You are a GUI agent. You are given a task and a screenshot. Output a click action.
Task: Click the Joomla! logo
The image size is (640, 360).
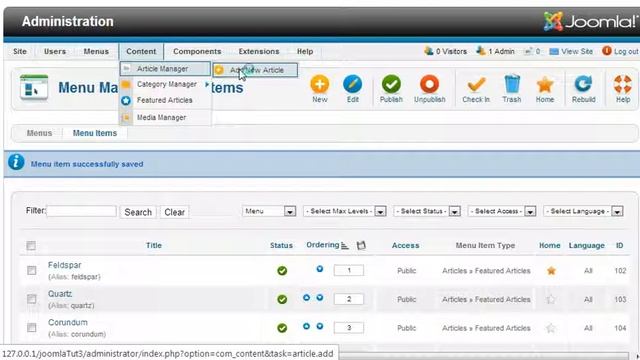pos(590,21)
